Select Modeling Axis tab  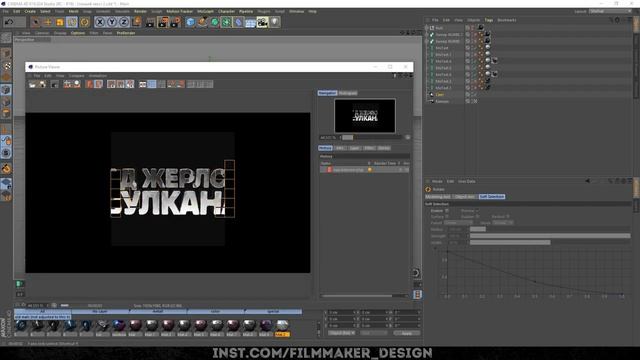438,197
